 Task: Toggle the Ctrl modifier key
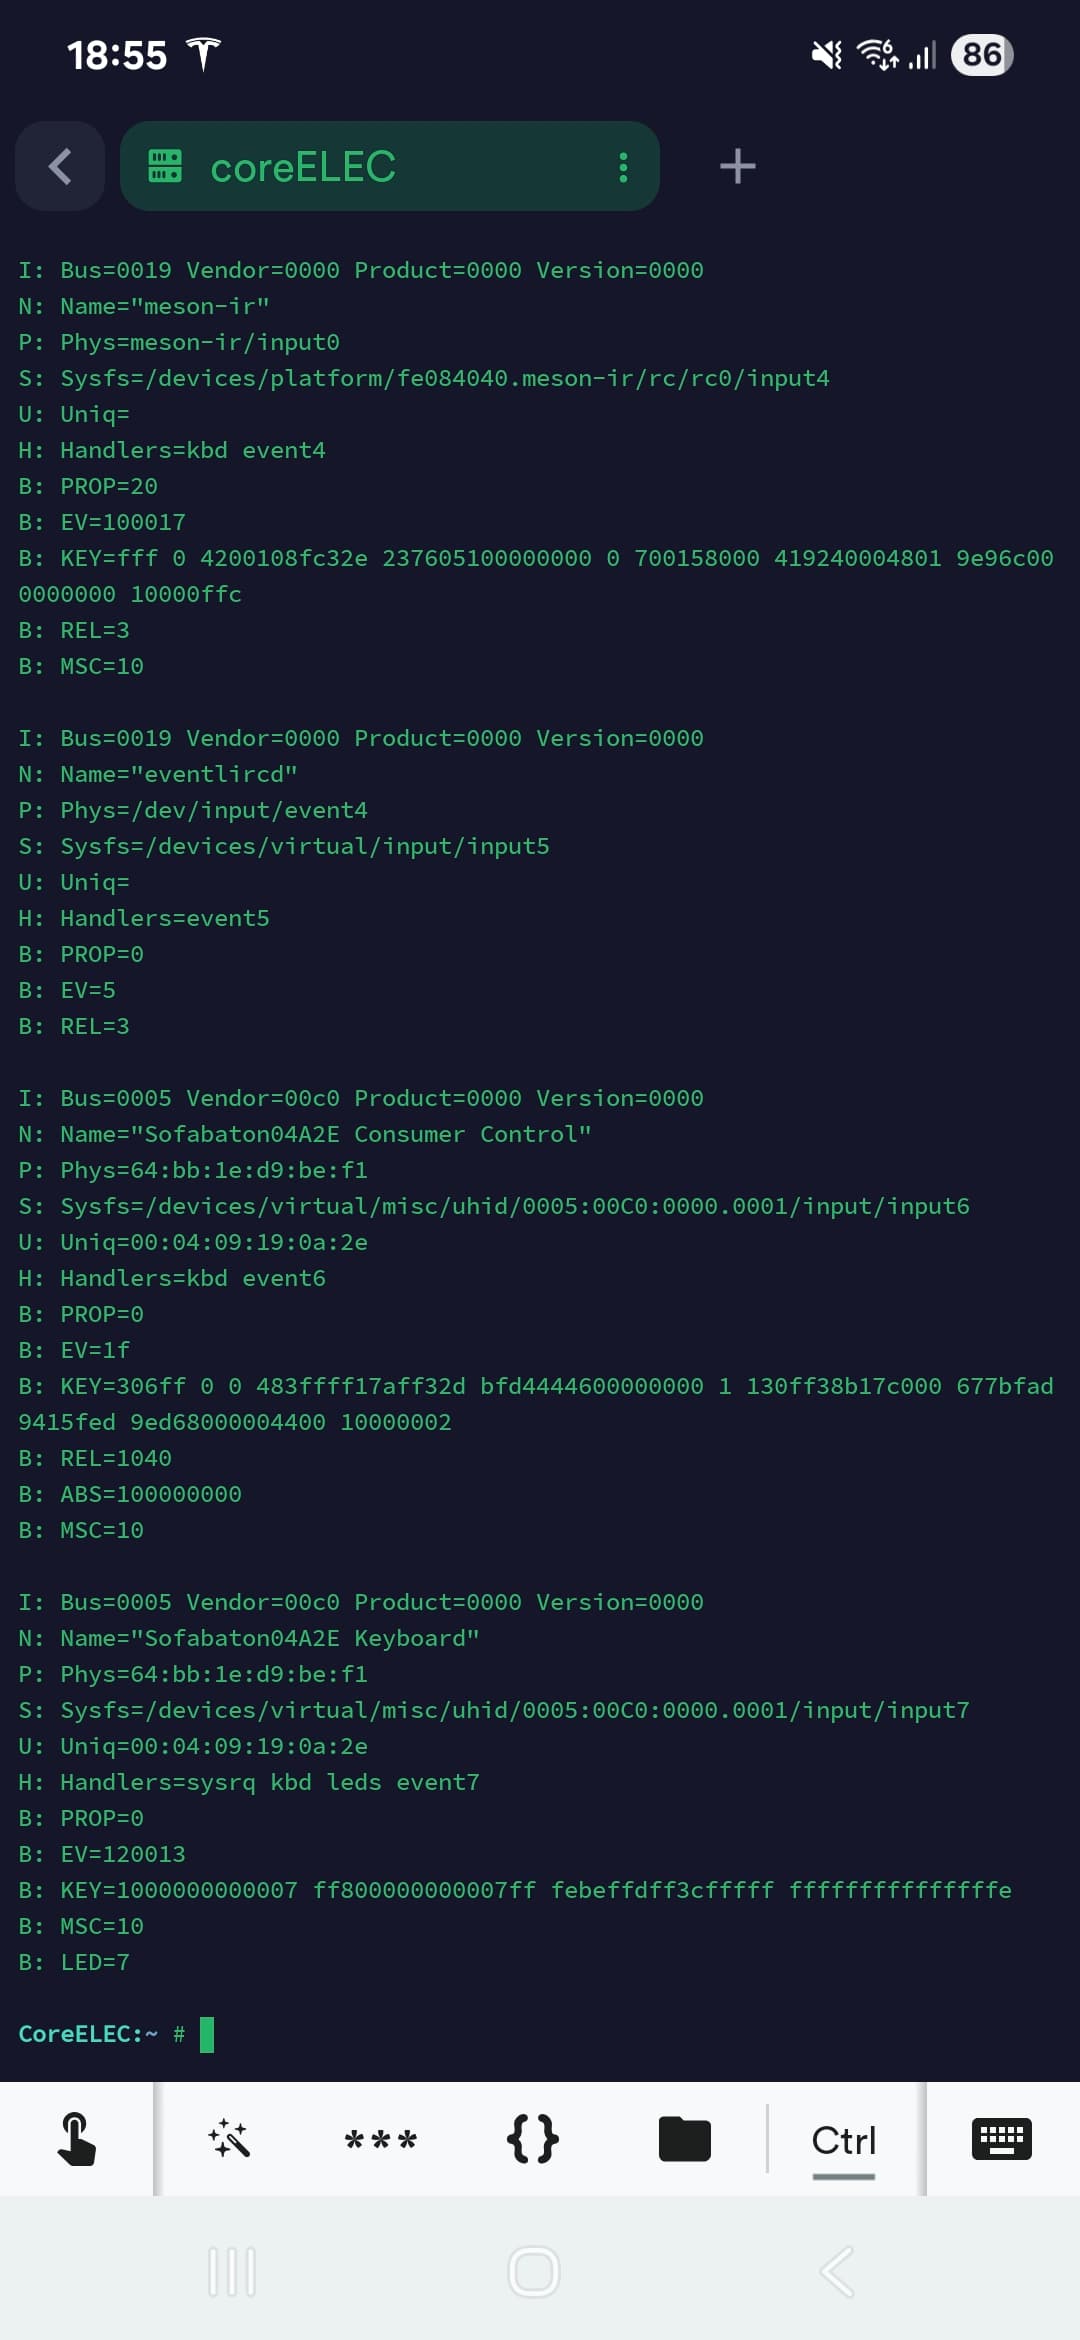click(844, 2141)
